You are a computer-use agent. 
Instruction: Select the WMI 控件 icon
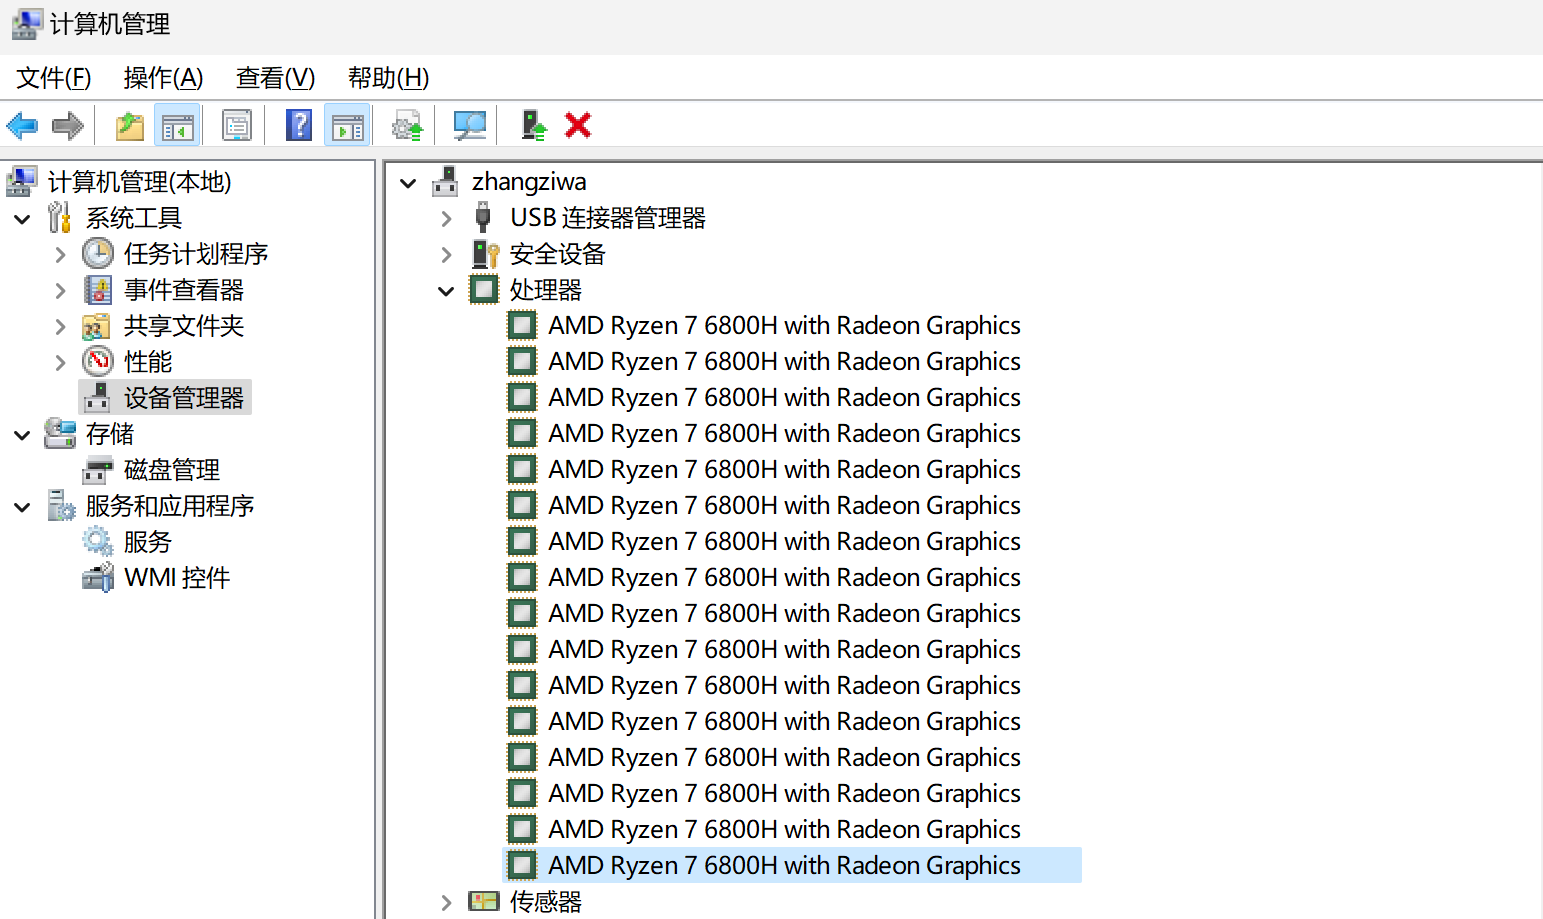(x=98, y=578)
